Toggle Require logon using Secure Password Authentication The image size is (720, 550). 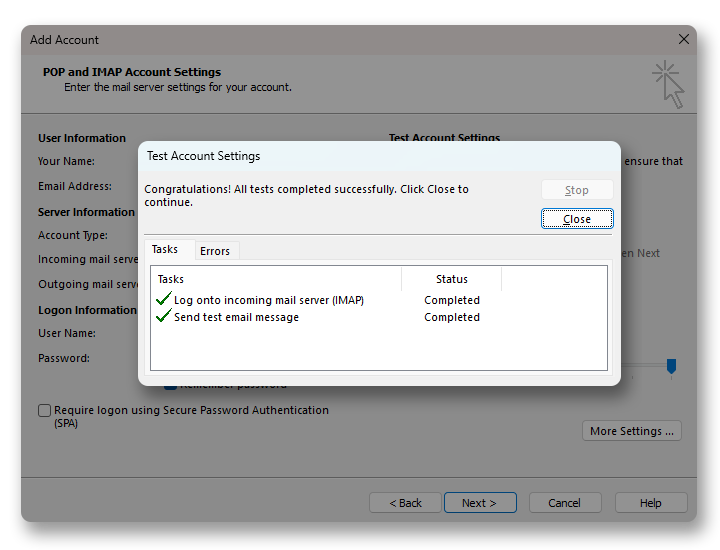pos(44,410)
